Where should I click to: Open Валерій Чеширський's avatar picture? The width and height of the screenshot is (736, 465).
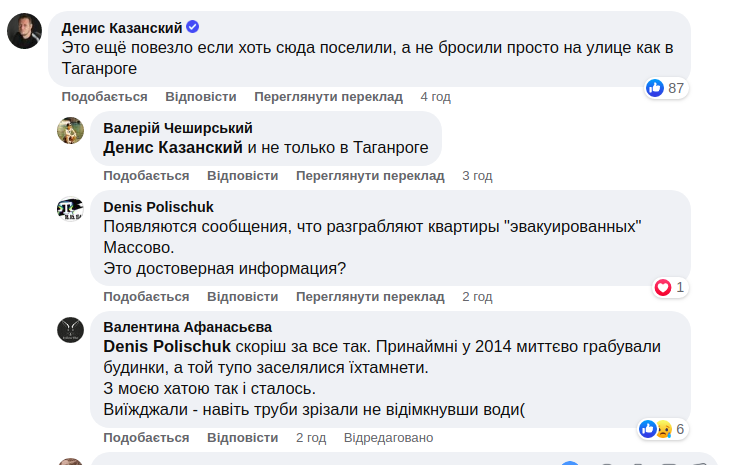(x=69, y=130)
